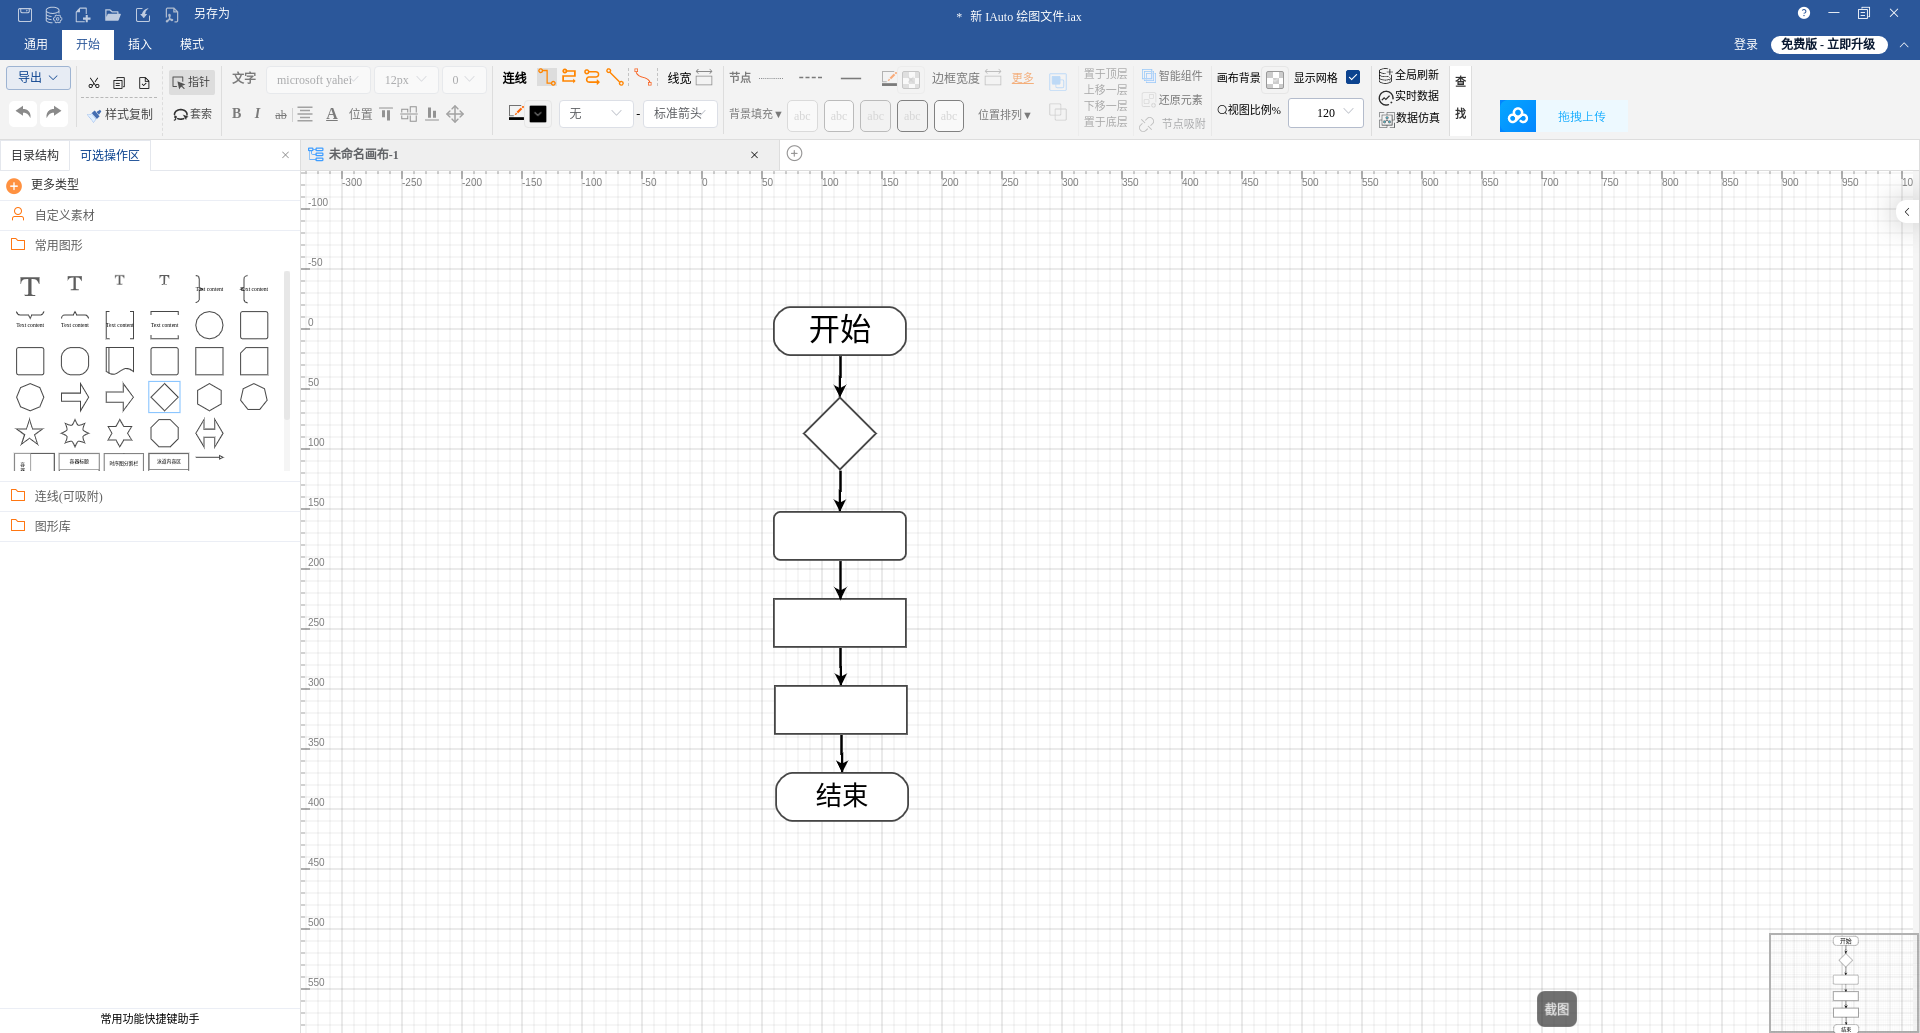This screenshot has width=1920, height=1033.
Task: Open the 目录结构 panel tab
Action: click(x=35, y=155)
